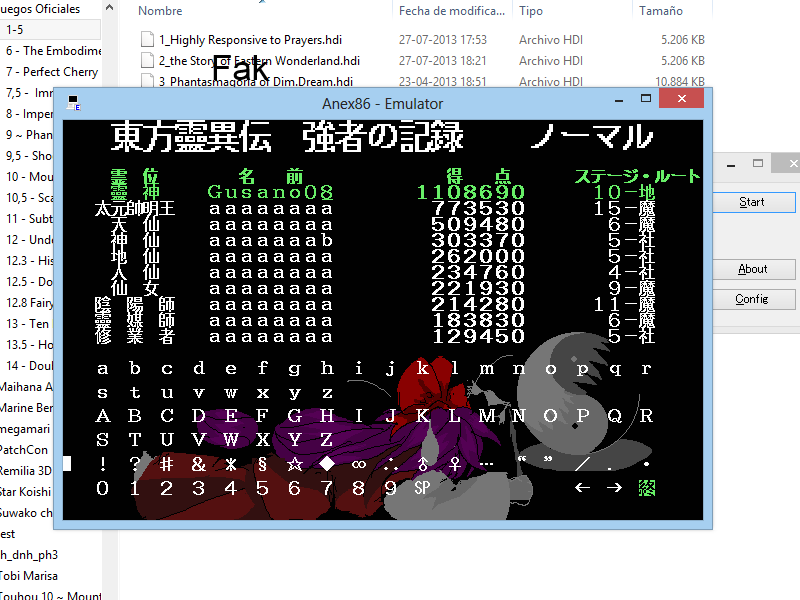Select file 3_Phantasmagoria of Dim.Dream.hdi
The image size is (800, 600).
pyautogui.click(x=256, y=82)
